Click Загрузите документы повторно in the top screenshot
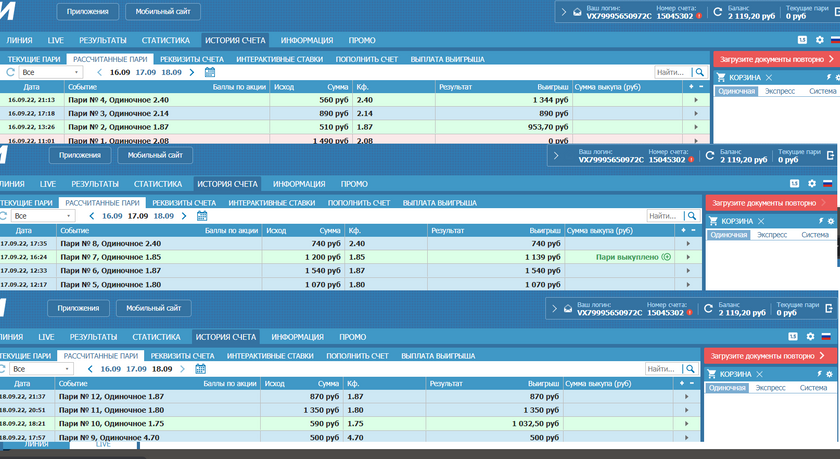This screenshot has height=459, width=840. coord(776,59)
